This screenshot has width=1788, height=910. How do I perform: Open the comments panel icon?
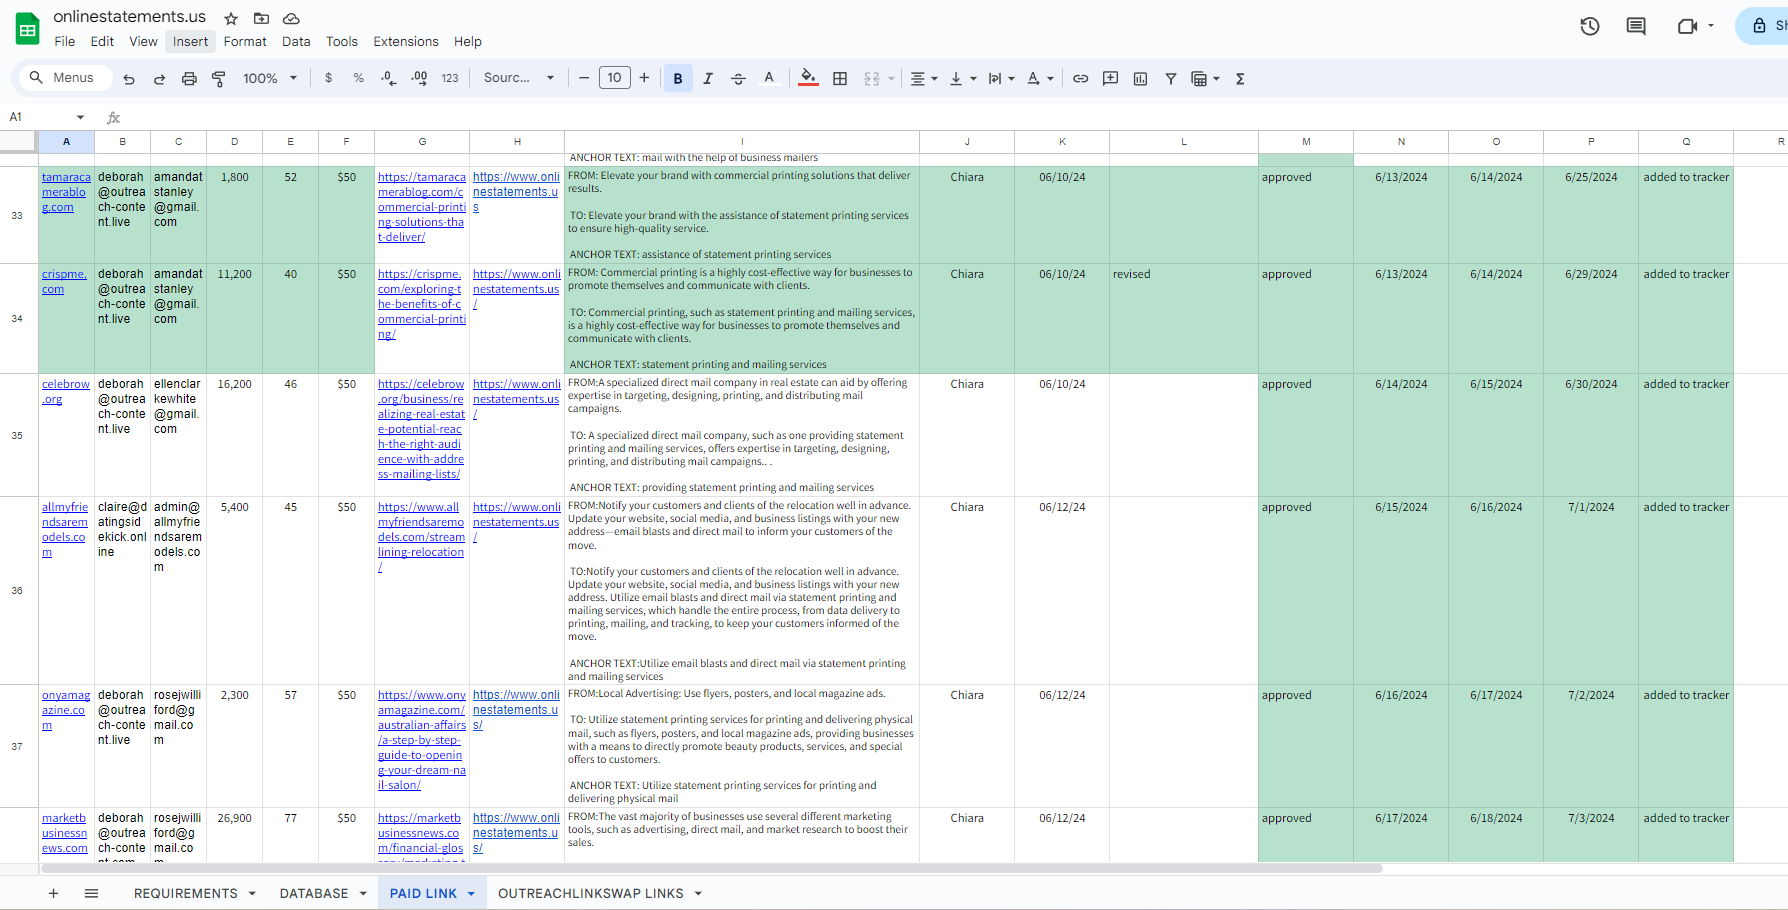[1636, 27]
